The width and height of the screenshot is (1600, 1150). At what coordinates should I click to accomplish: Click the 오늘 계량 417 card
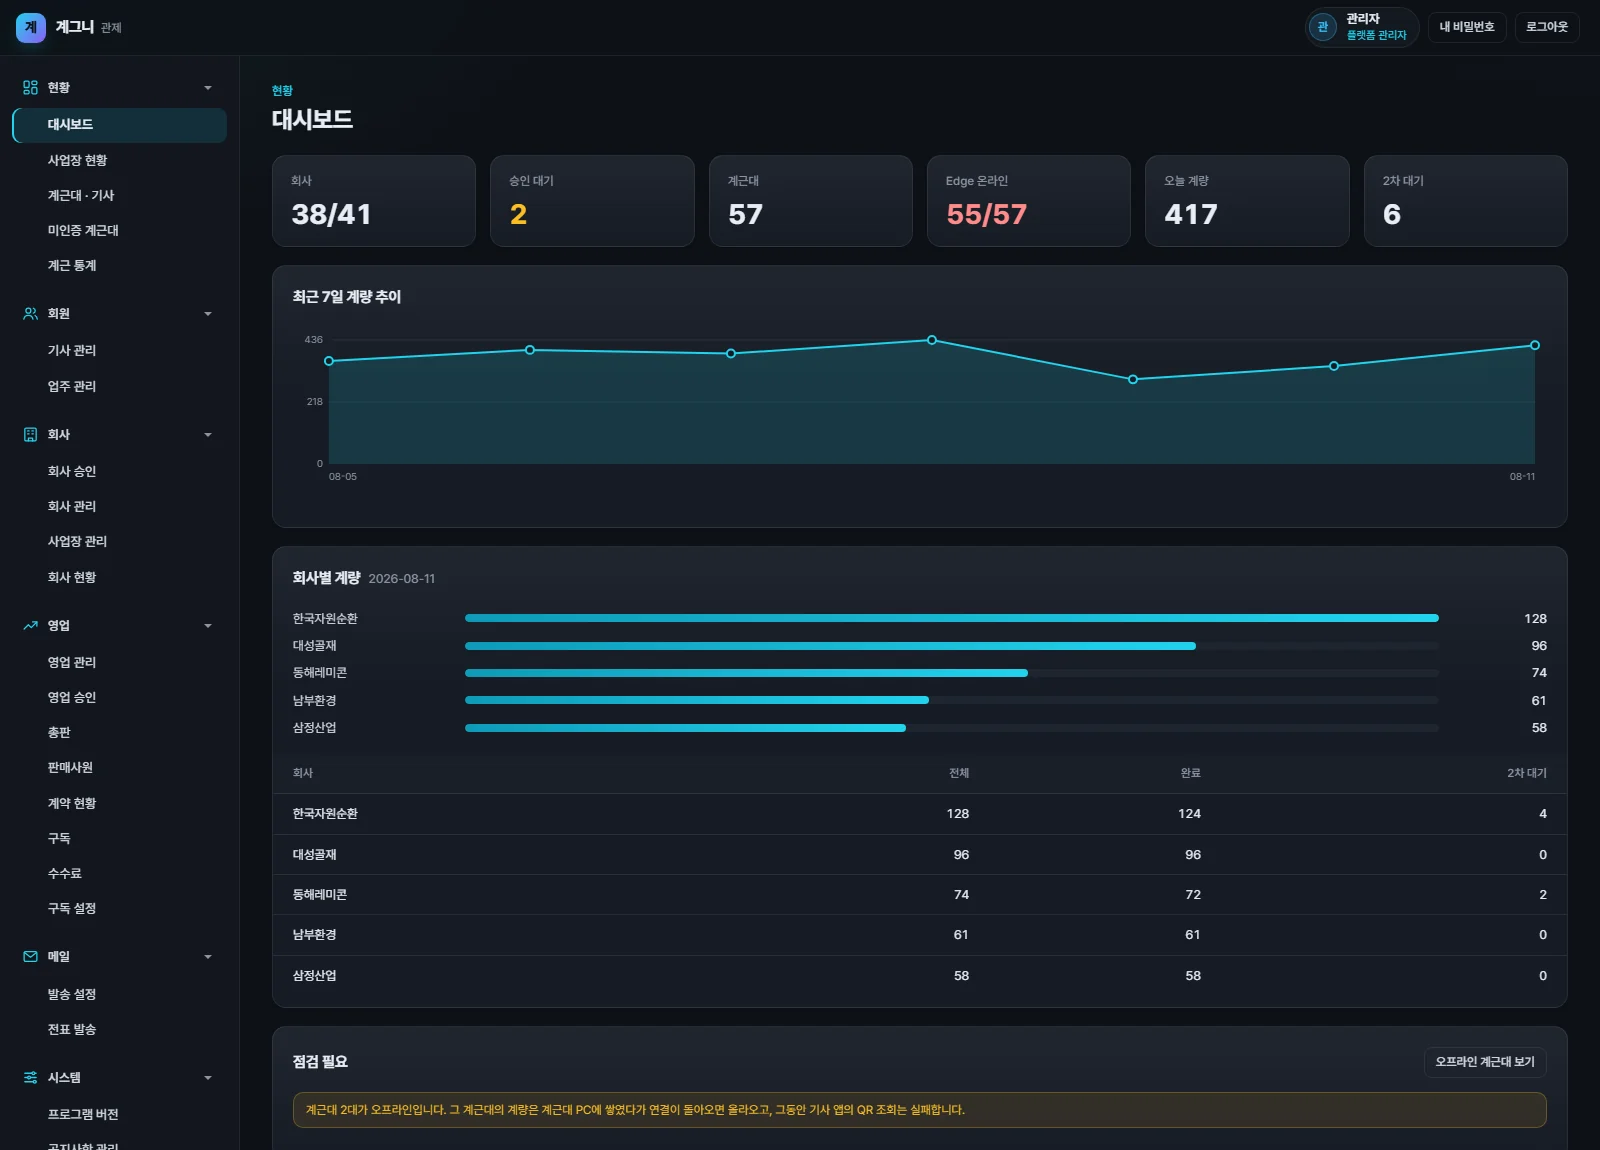tap(1247, 201)
